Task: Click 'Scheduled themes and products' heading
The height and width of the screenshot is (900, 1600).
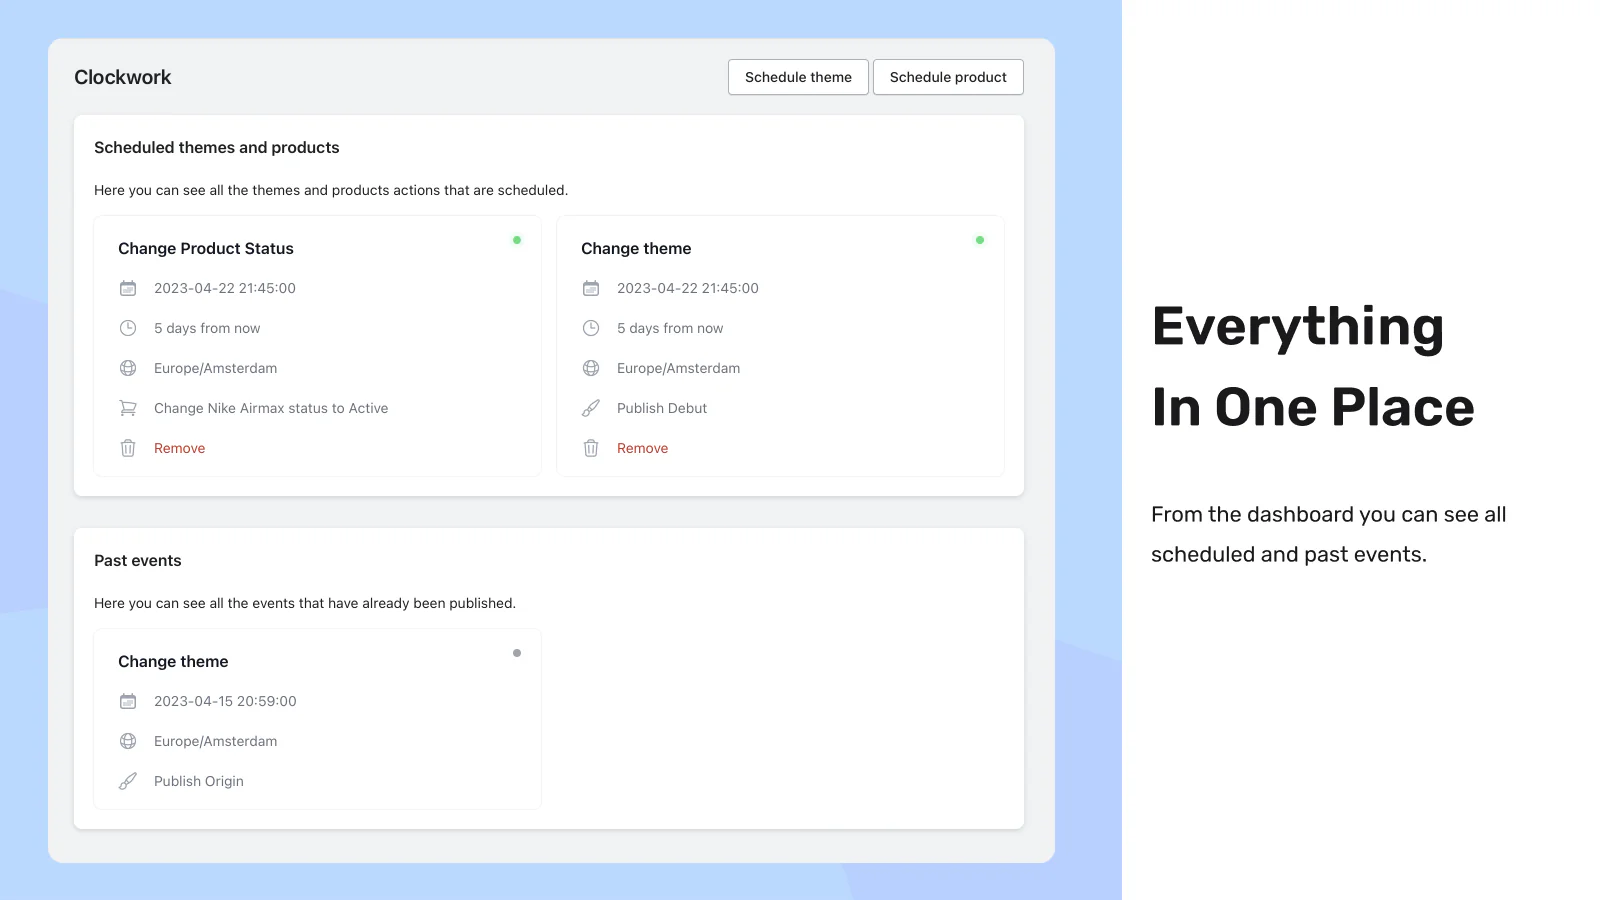Action: (217, 147)
